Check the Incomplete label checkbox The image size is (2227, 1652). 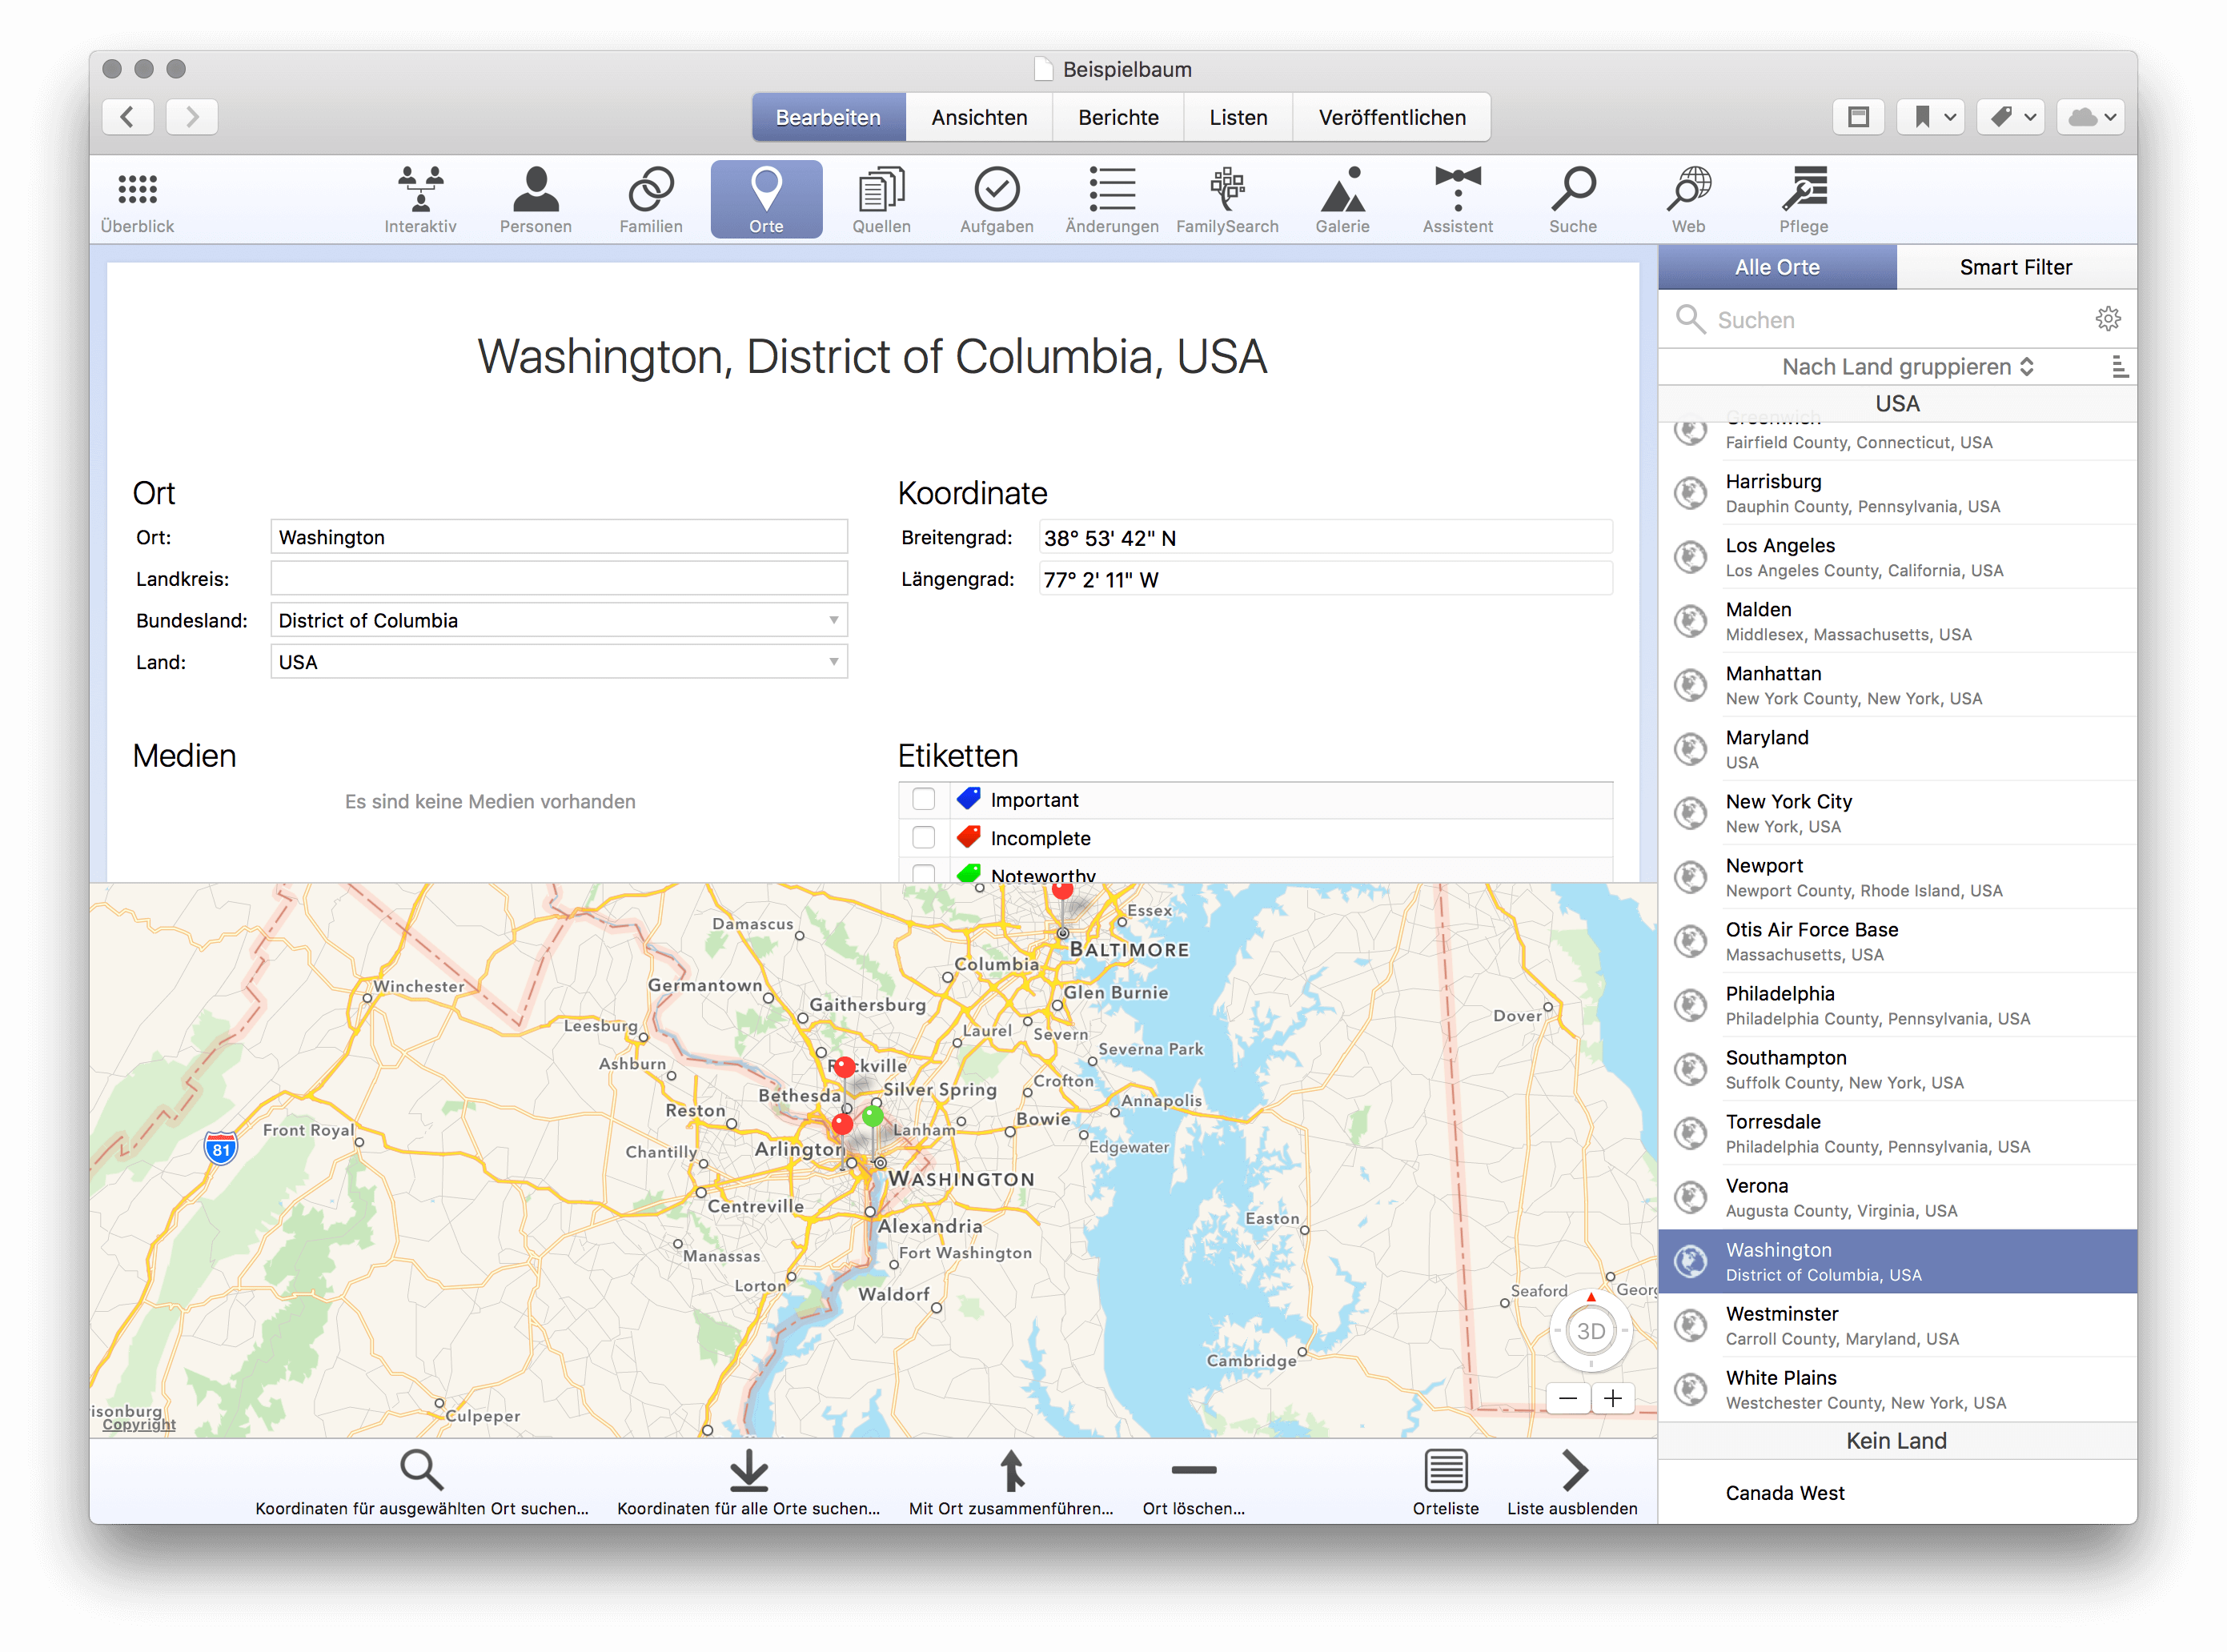[924, 837]
